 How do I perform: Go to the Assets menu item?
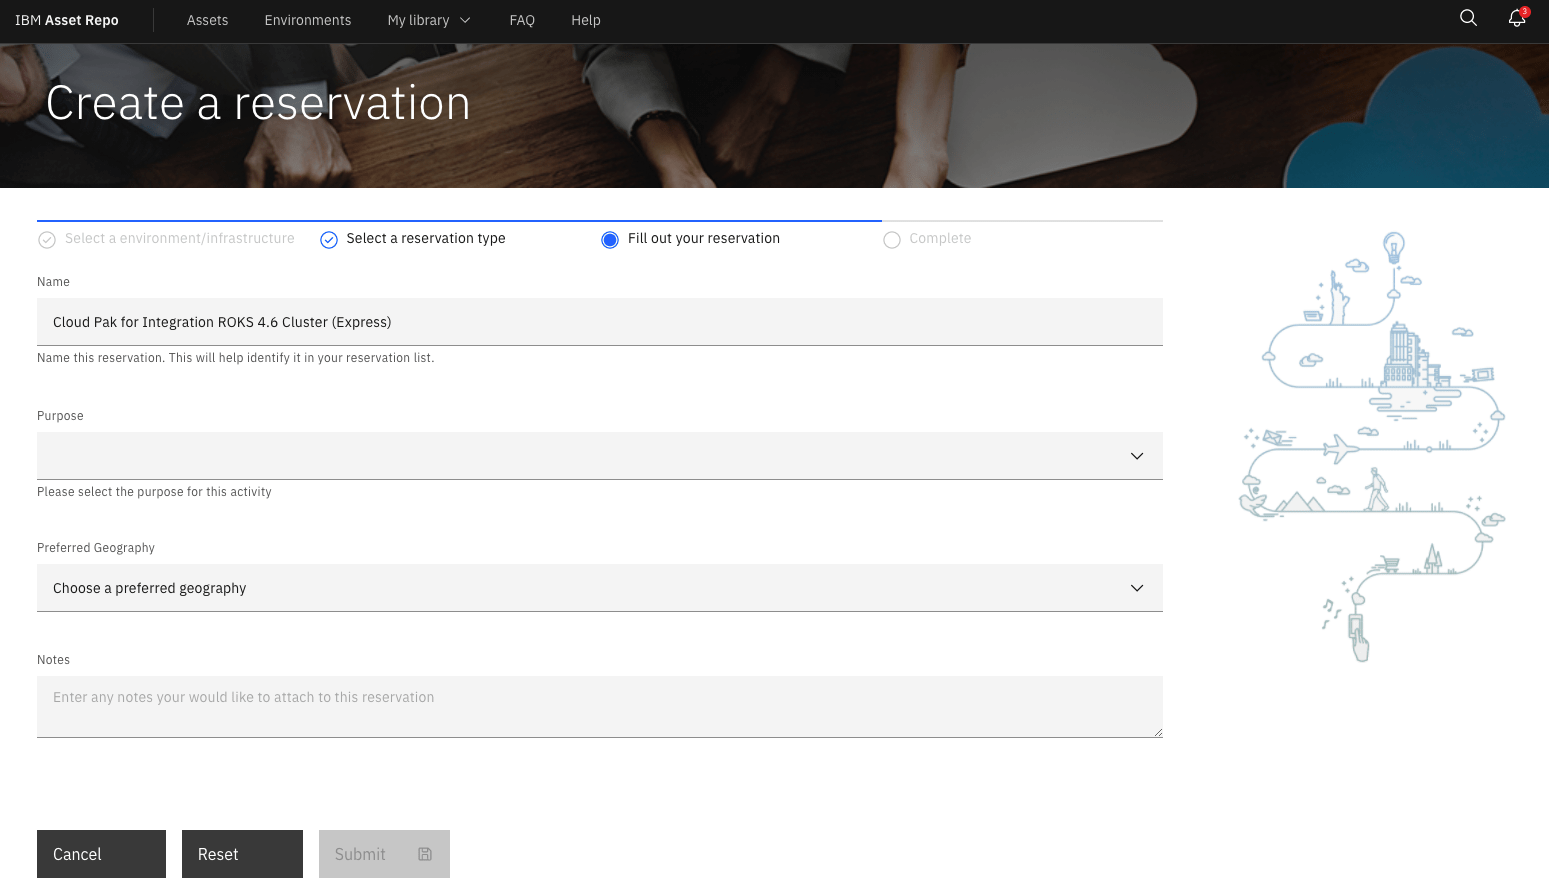207,20
